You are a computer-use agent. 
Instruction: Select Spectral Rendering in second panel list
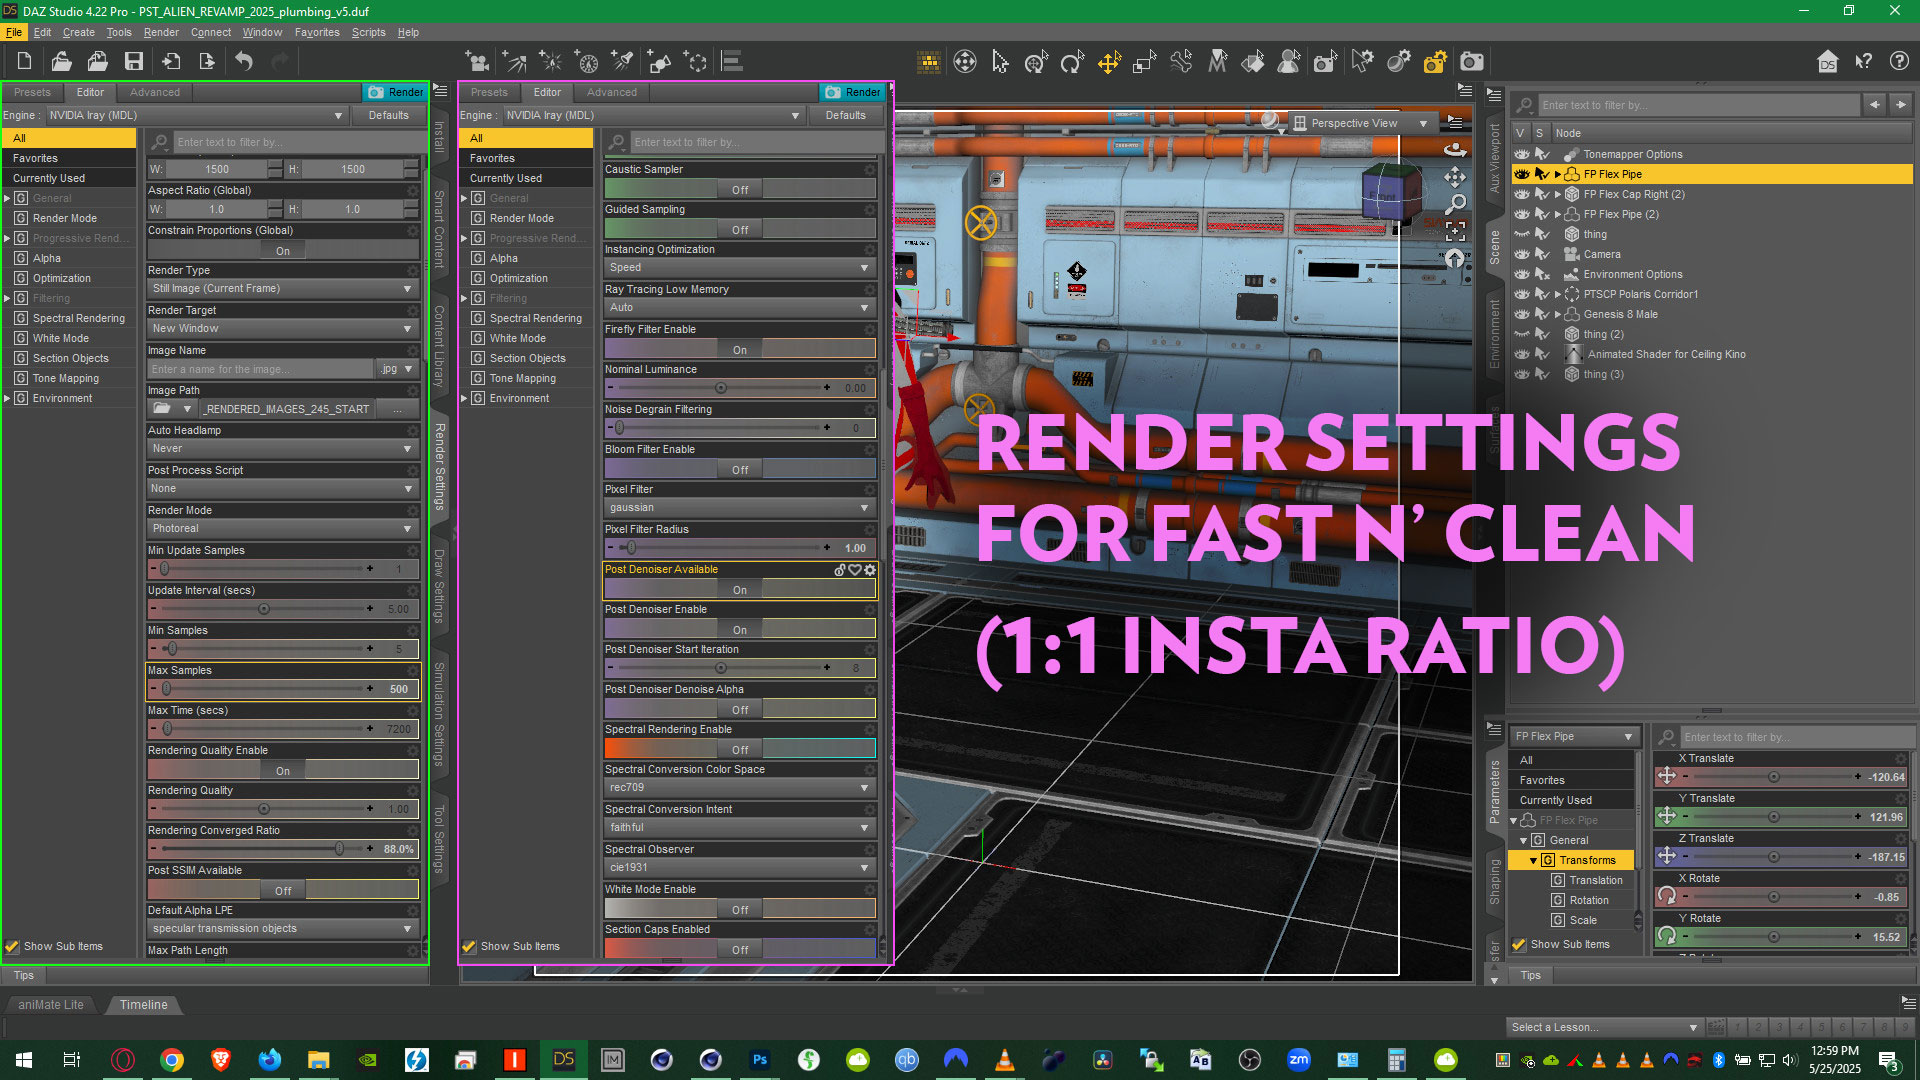(536, 318)
